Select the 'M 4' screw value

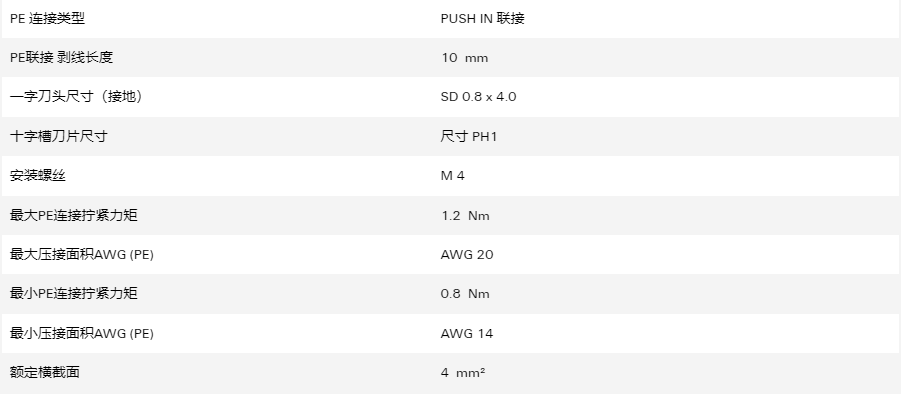(452, 176)
